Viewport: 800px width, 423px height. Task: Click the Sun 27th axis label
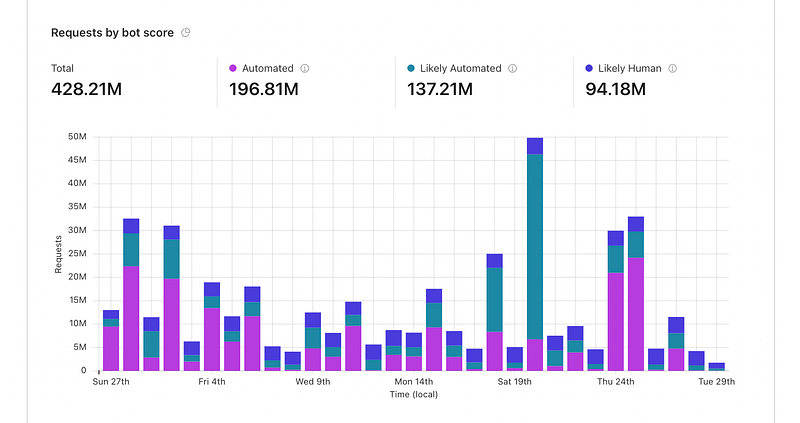click(x=111, y=382)
